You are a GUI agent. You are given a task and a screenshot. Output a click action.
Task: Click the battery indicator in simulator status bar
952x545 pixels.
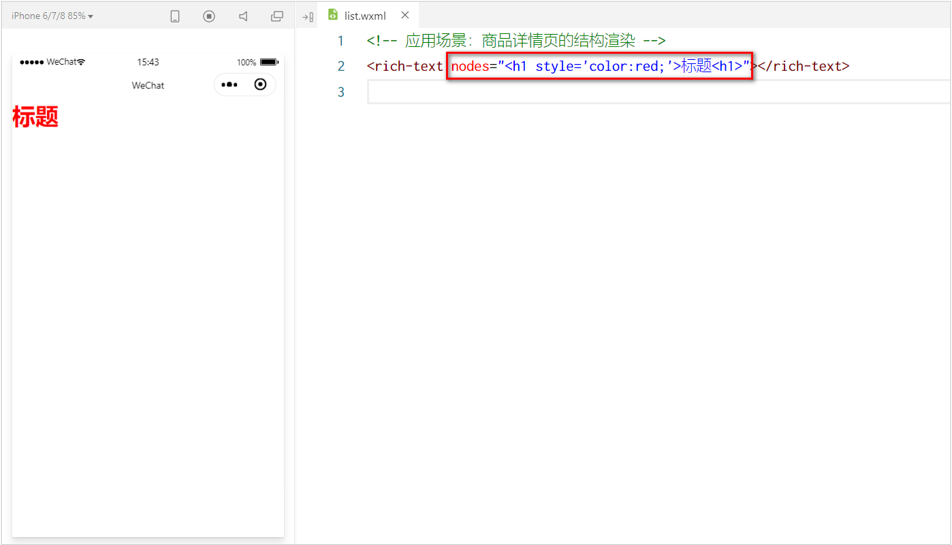pos(268,62)
